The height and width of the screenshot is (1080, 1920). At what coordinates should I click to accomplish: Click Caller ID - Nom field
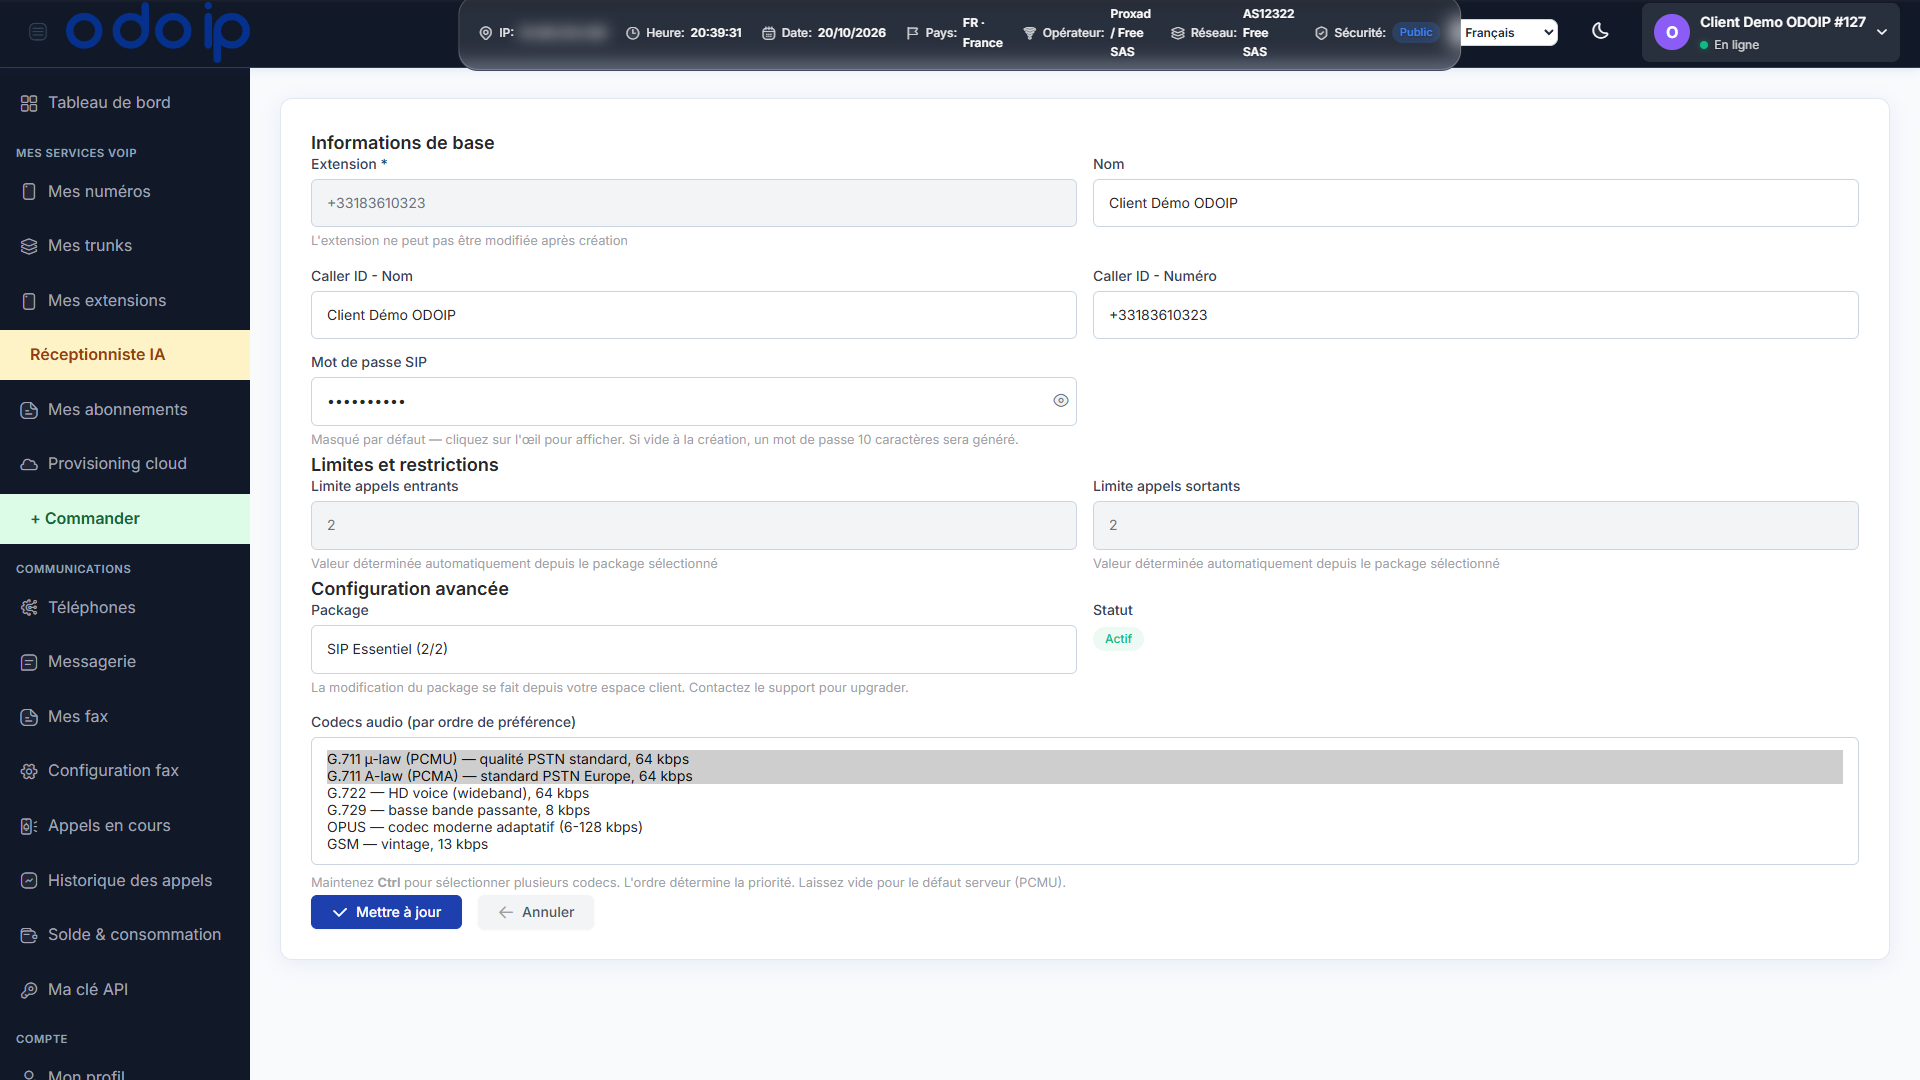pos(693,315)
